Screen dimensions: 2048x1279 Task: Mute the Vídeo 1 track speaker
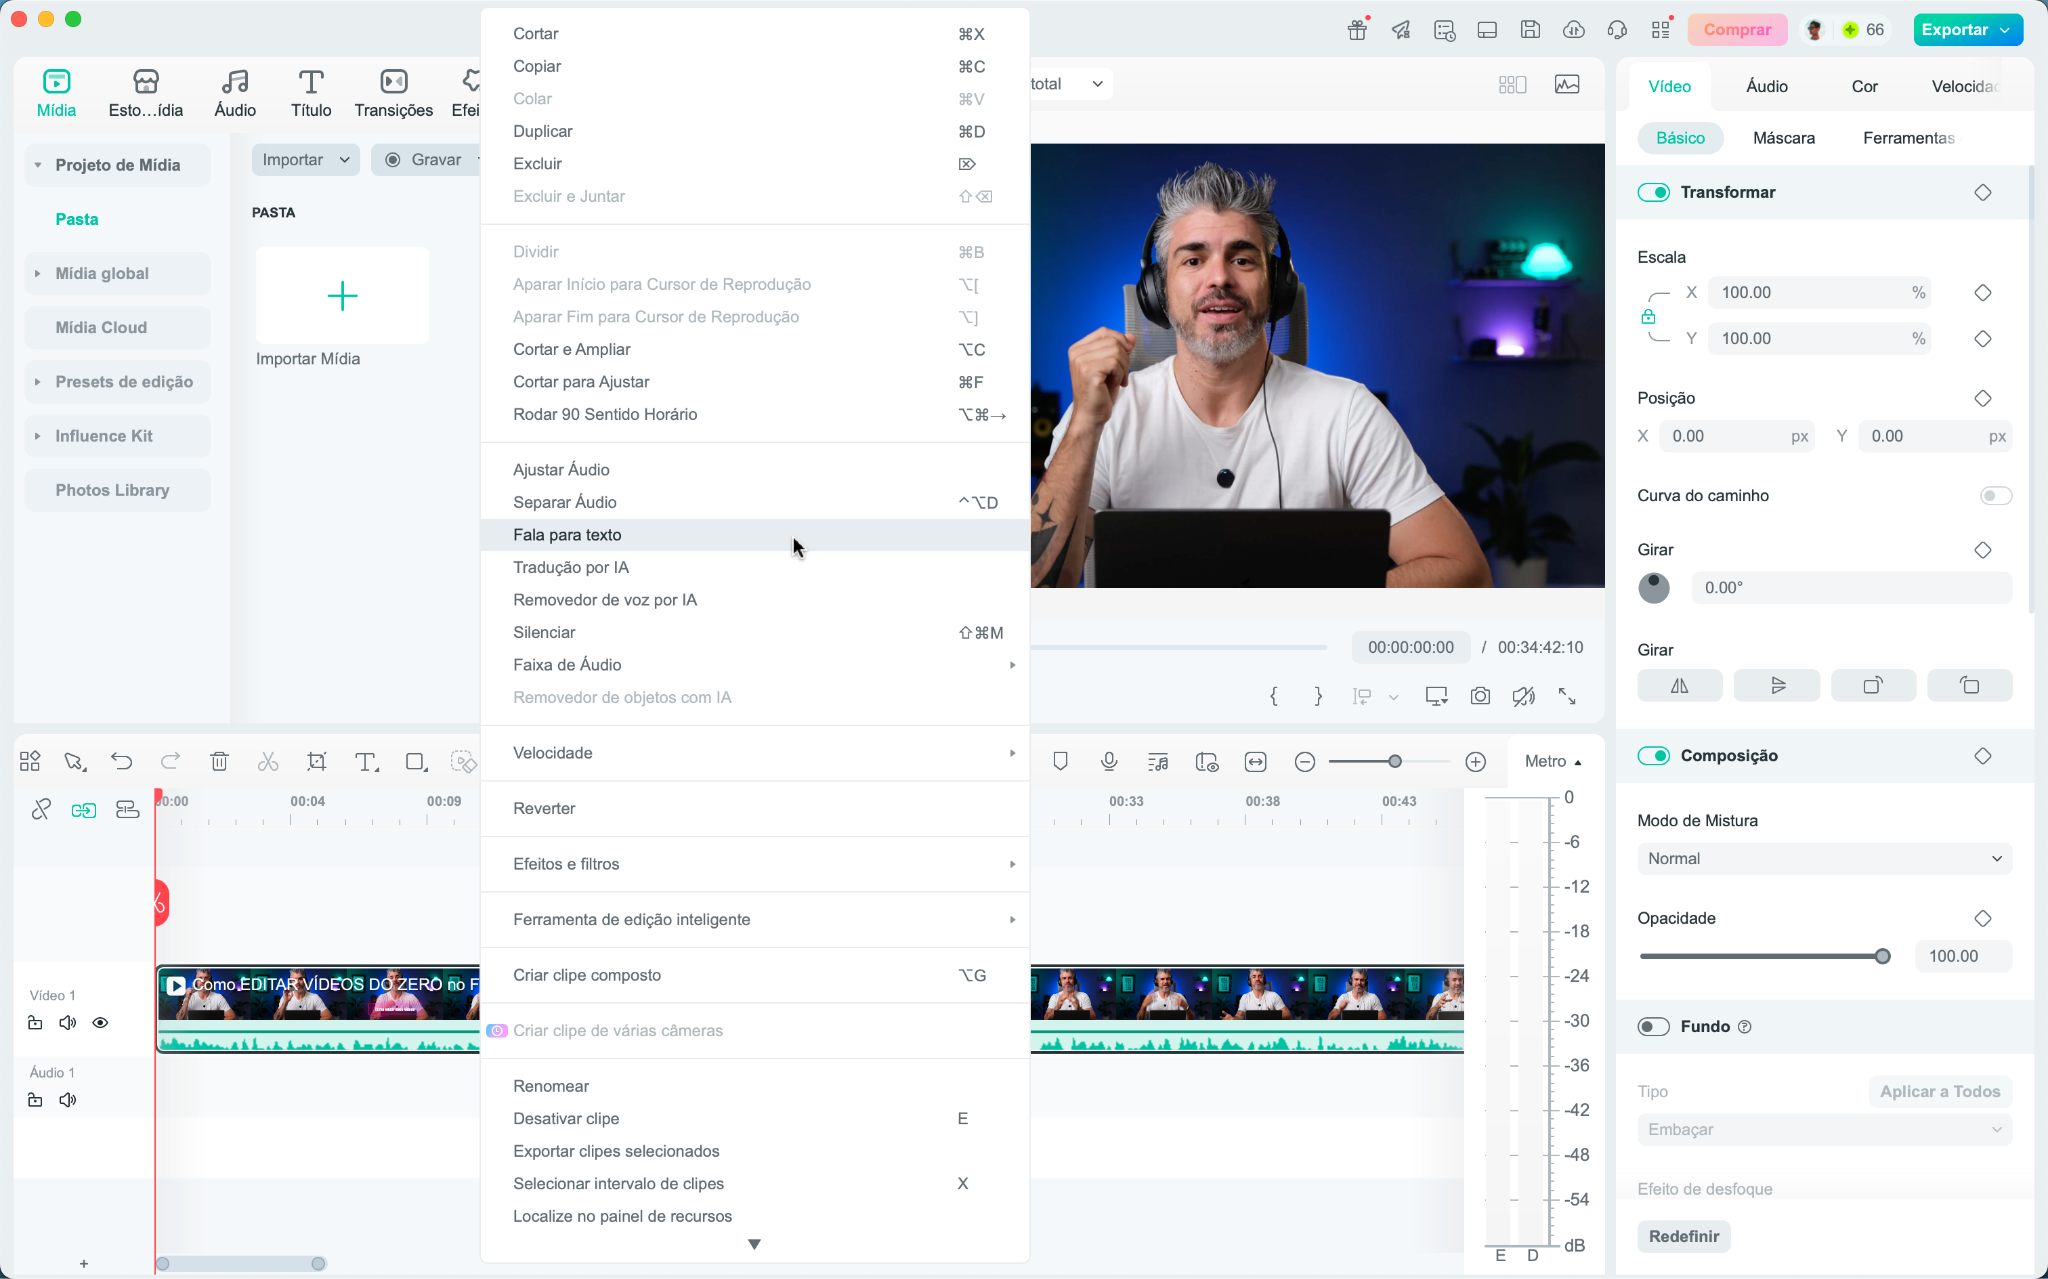[x=68, y=1023]
